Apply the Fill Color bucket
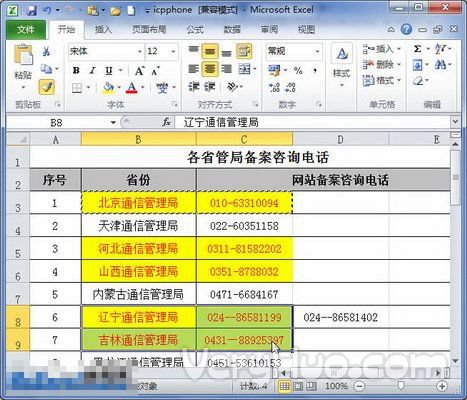The height and width of the screenshot is (400, 467). coord(108,88)
